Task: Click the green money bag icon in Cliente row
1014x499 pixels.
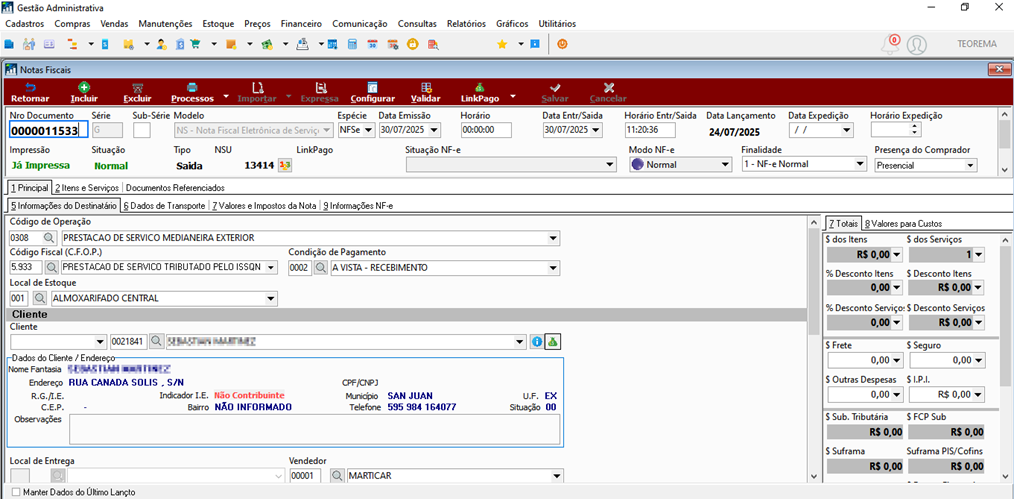Action: [x=552, y=341]
